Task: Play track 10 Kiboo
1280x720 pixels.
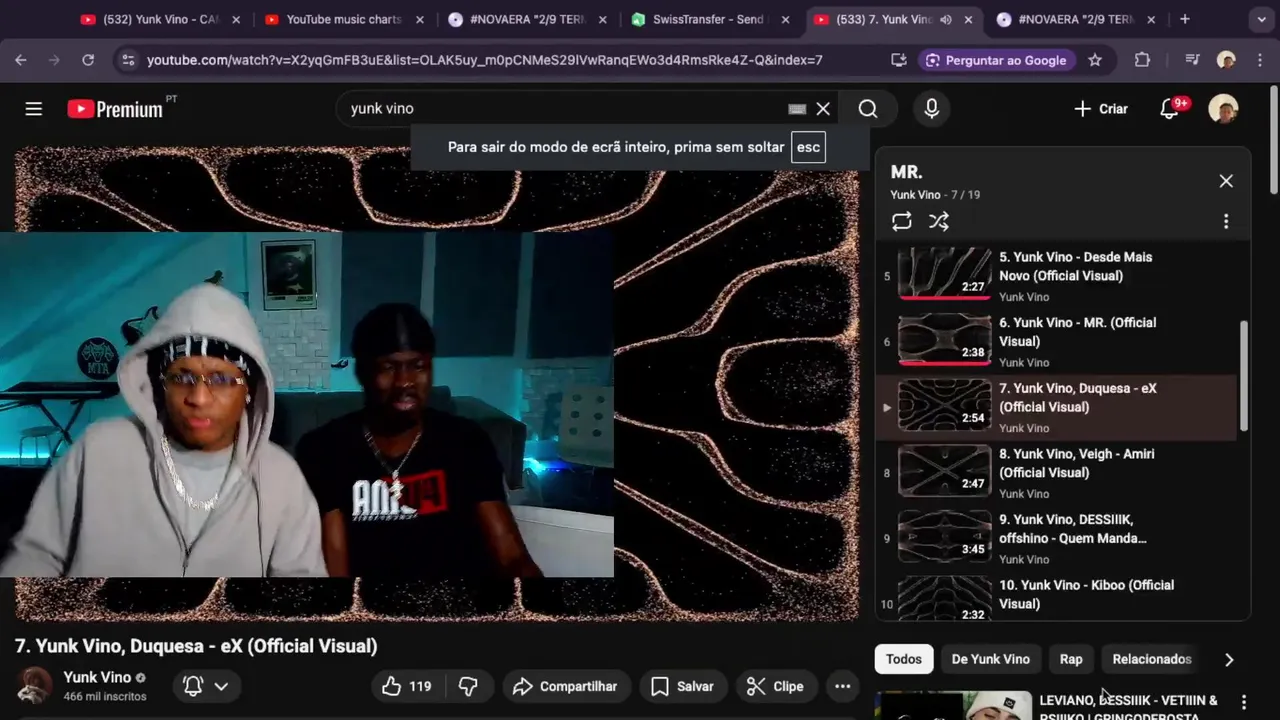Action: pyautogui.click(x=1058, y=596)
